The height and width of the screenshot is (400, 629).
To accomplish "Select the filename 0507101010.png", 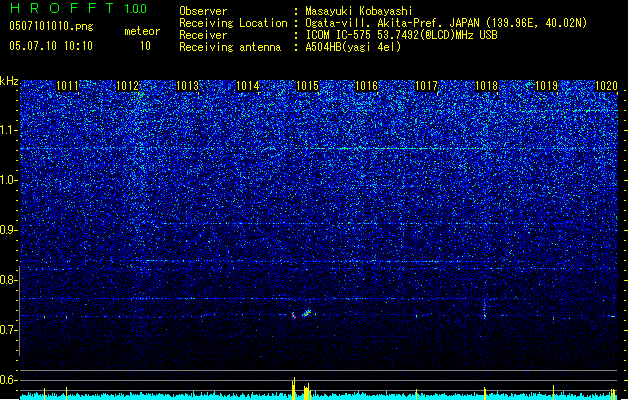I will (51, 26).
